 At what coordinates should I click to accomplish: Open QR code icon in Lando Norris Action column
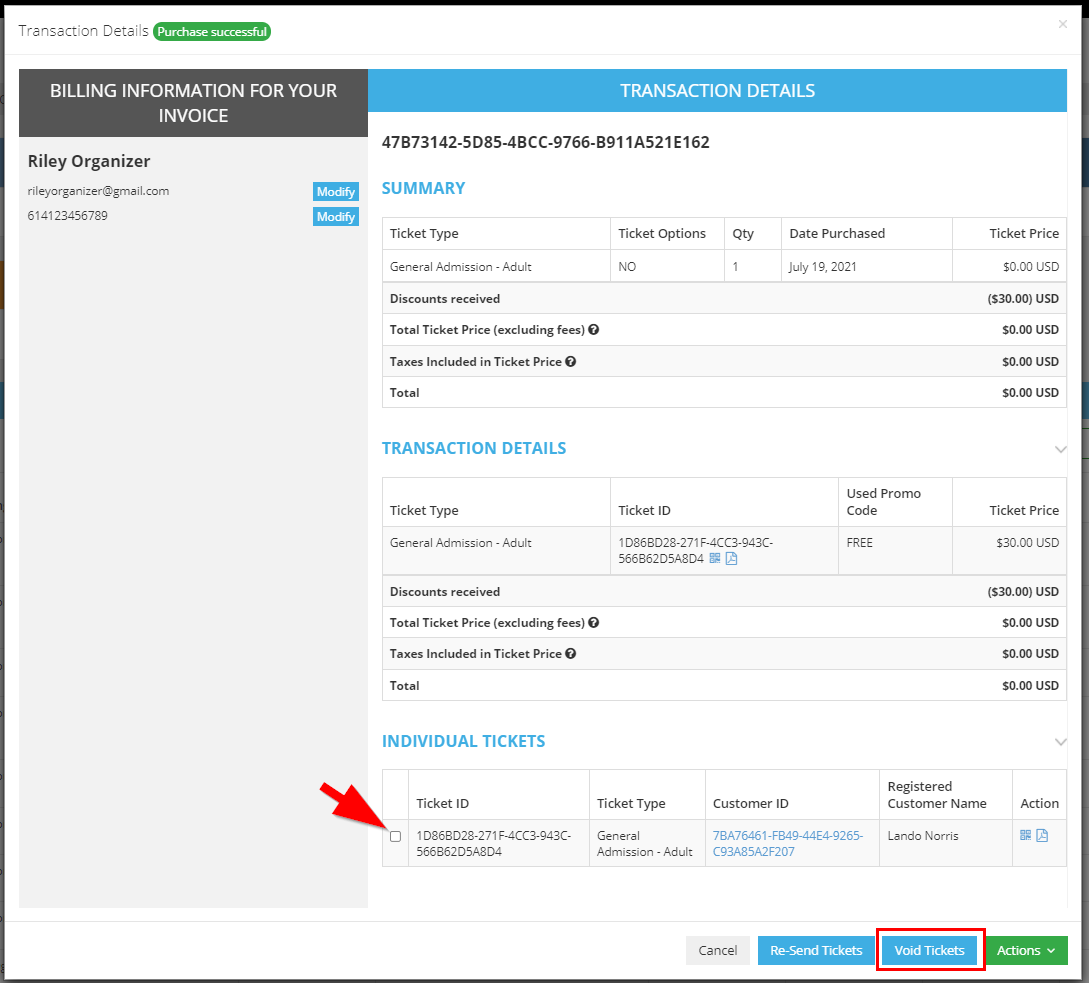[x=1025, y=835]
